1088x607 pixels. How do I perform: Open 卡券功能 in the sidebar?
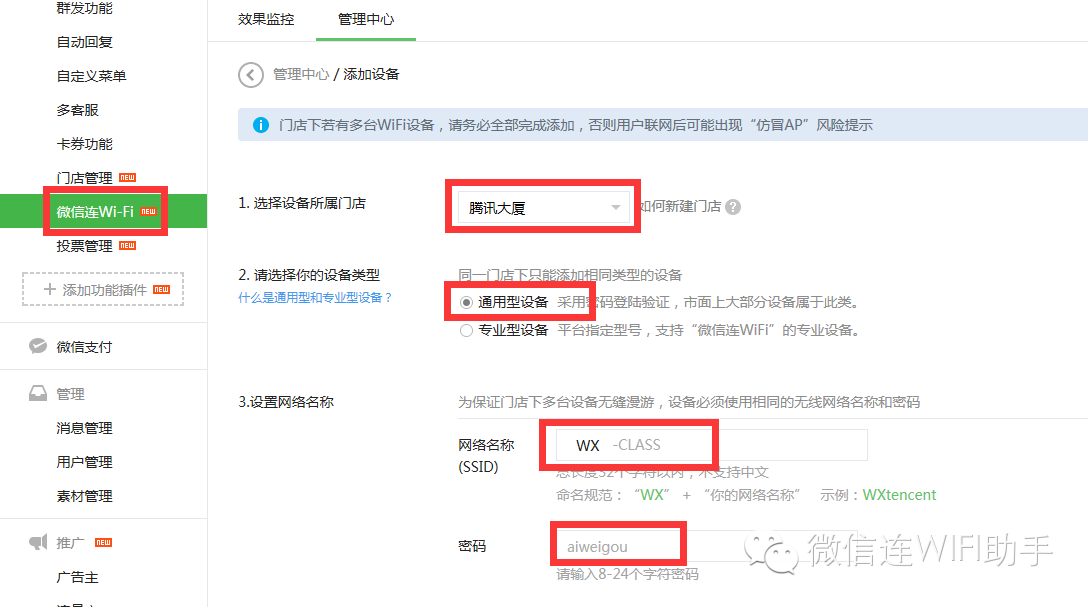point(85,144)
